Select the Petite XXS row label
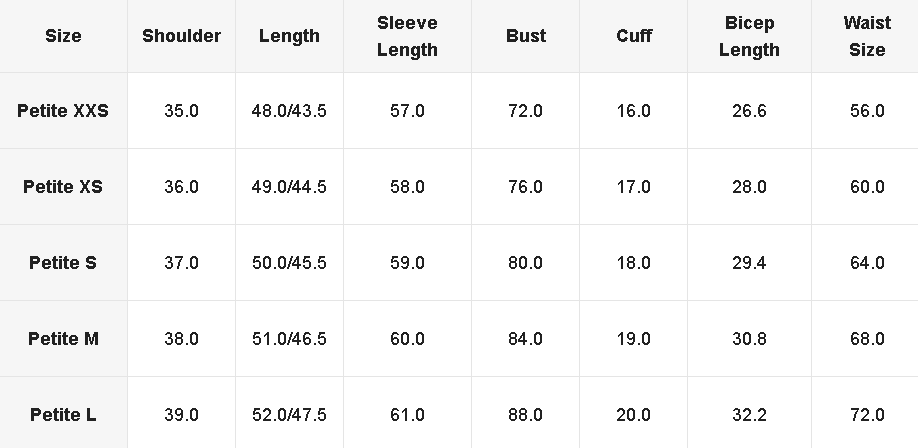The width and height of the screenshot is (918, 448). [x=63, y=111]
